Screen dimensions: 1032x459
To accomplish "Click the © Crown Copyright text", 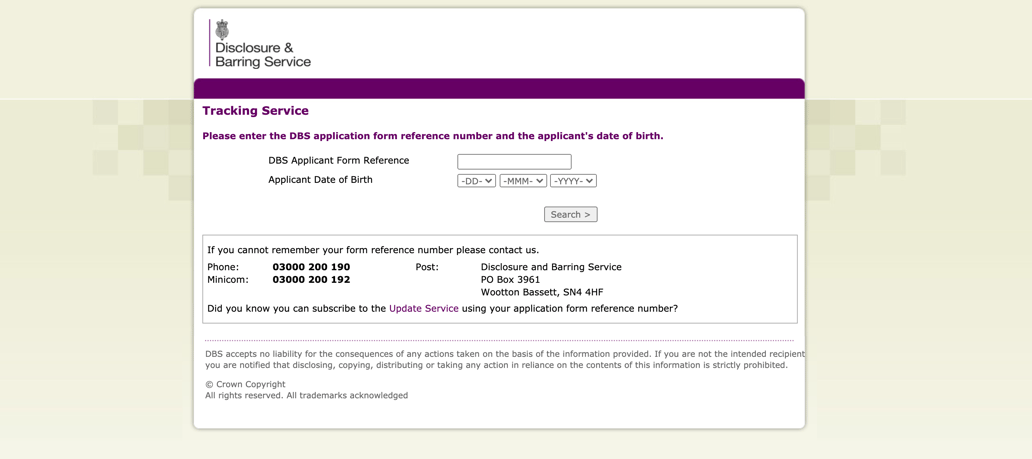I will click(245, 385).
